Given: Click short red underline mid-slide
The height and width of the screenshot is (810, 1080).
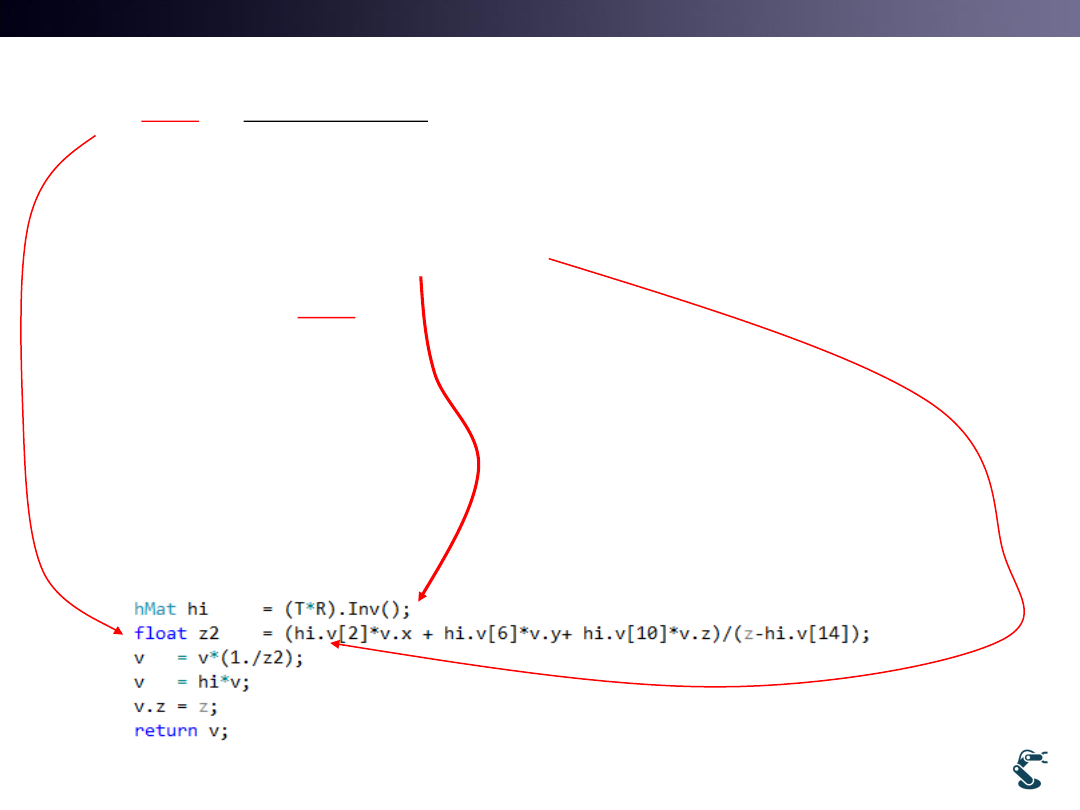Looking at the screenshot, I should [326, 317].
